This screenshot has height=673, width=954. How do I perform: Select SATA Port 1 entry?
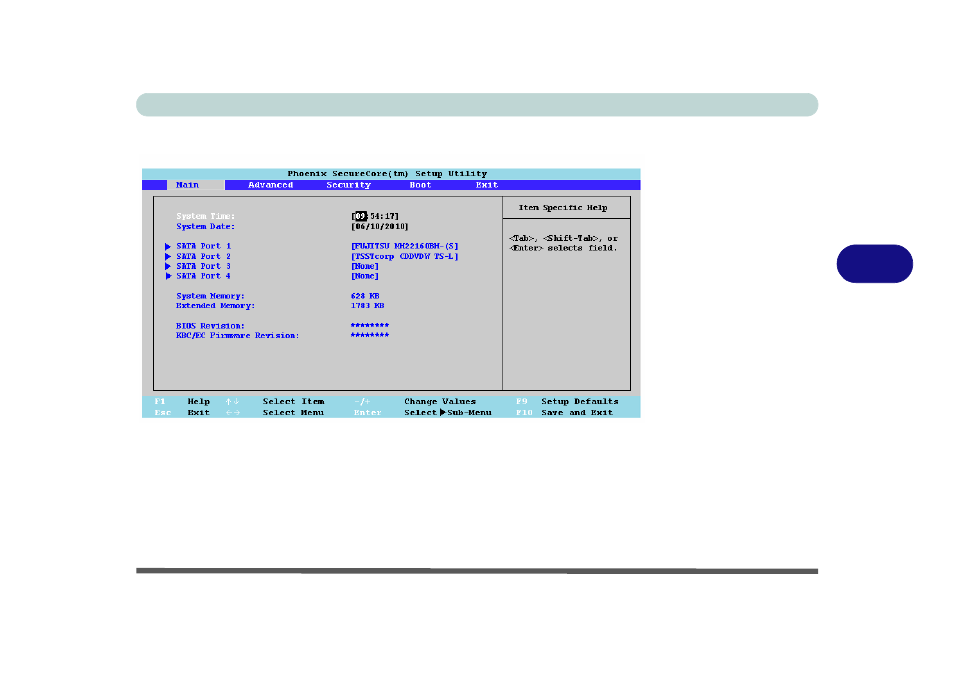pos(203,246)
